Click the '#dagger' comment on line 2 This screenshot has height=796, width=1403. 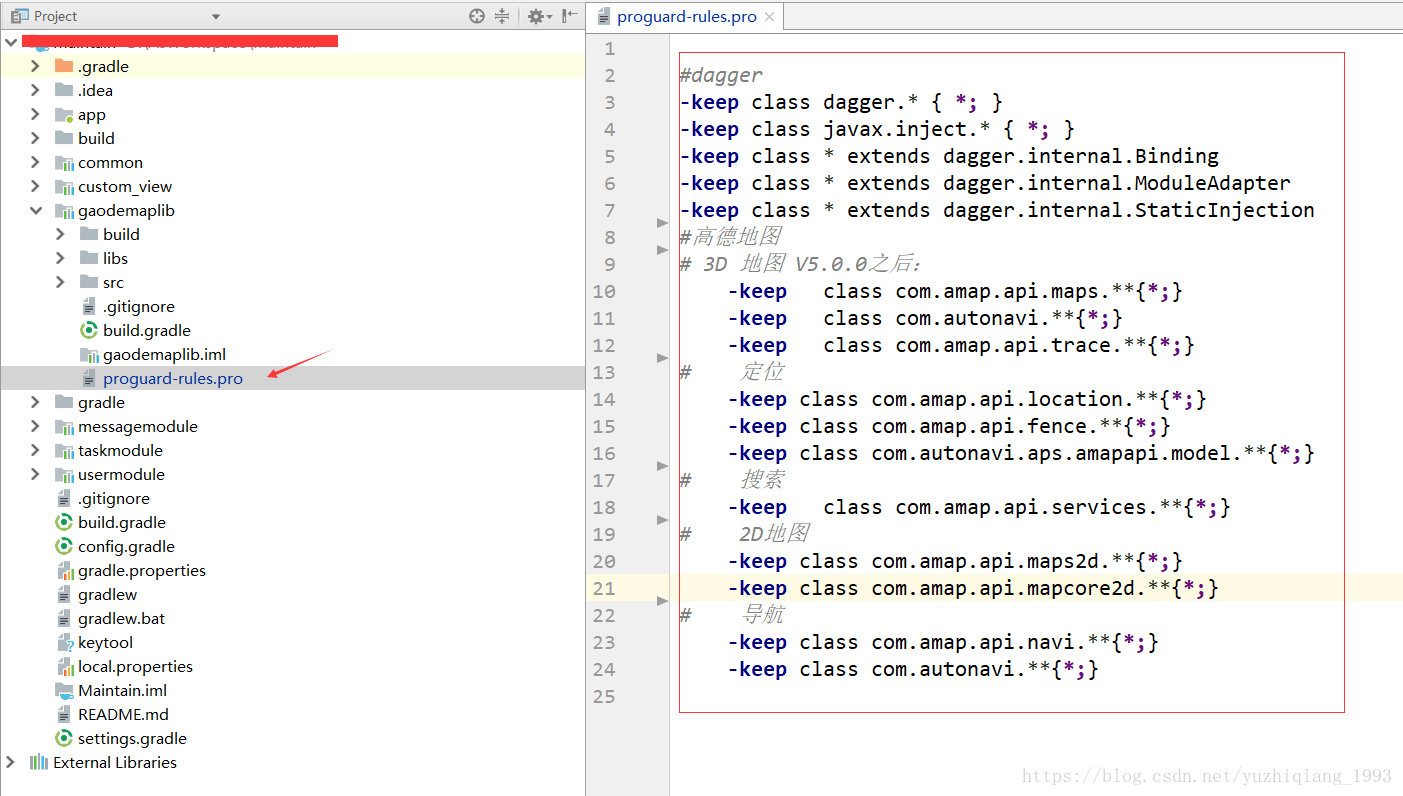(721, 75)
